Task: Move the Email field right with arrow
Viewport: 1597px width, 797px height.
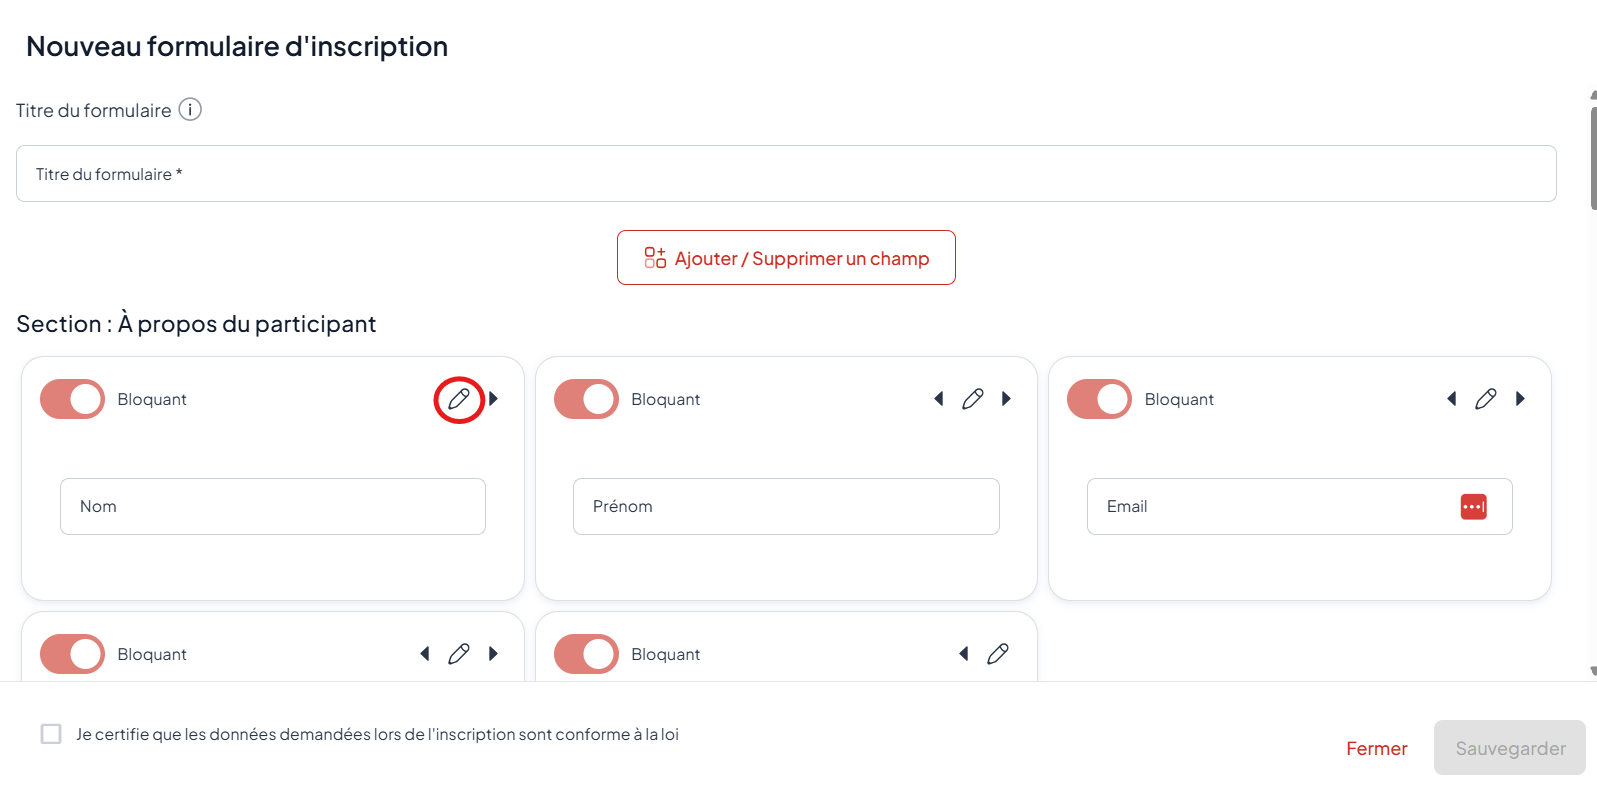Action: tap(1520, 399)
